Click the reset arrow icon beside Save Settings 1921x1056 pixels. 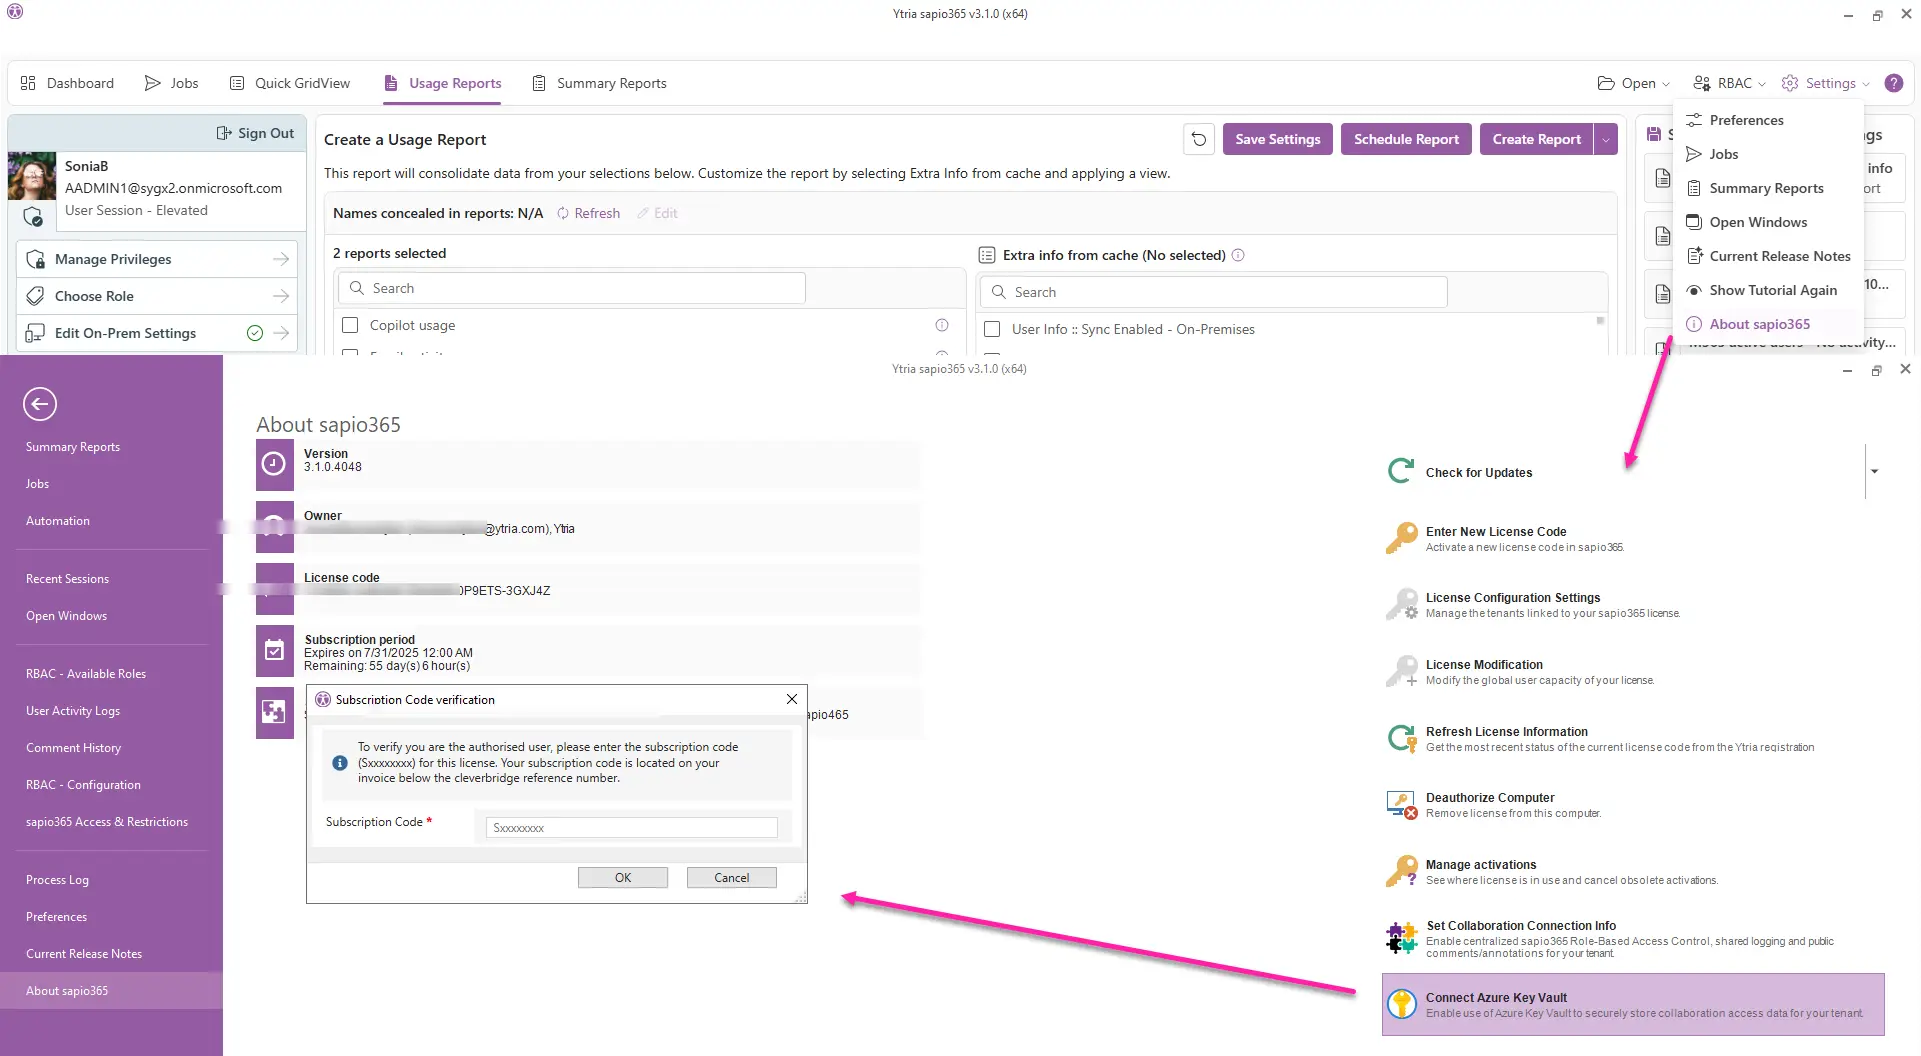coord(1199,139)
